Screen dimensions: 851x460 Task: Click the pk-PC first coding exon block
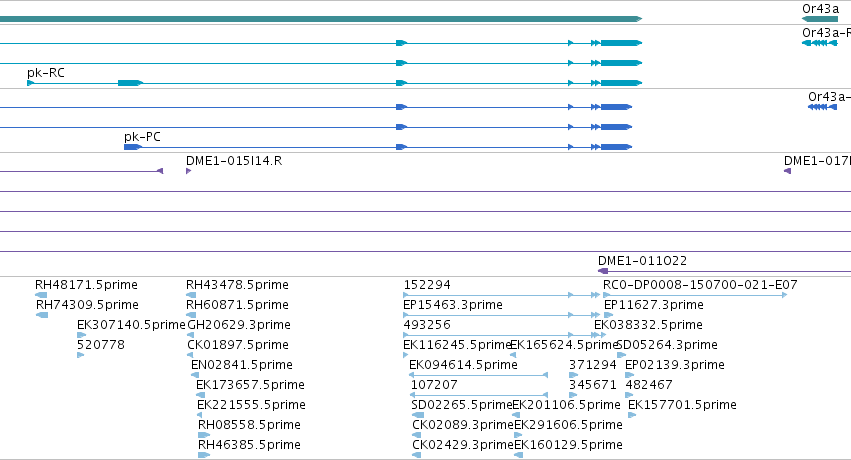[x=133, y=147]
